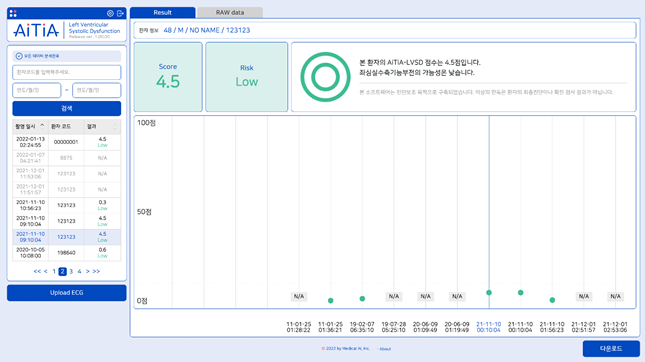645x362 pixels.
Task: Toggle the analysis-complete check circle
Action: click(19, 56)
